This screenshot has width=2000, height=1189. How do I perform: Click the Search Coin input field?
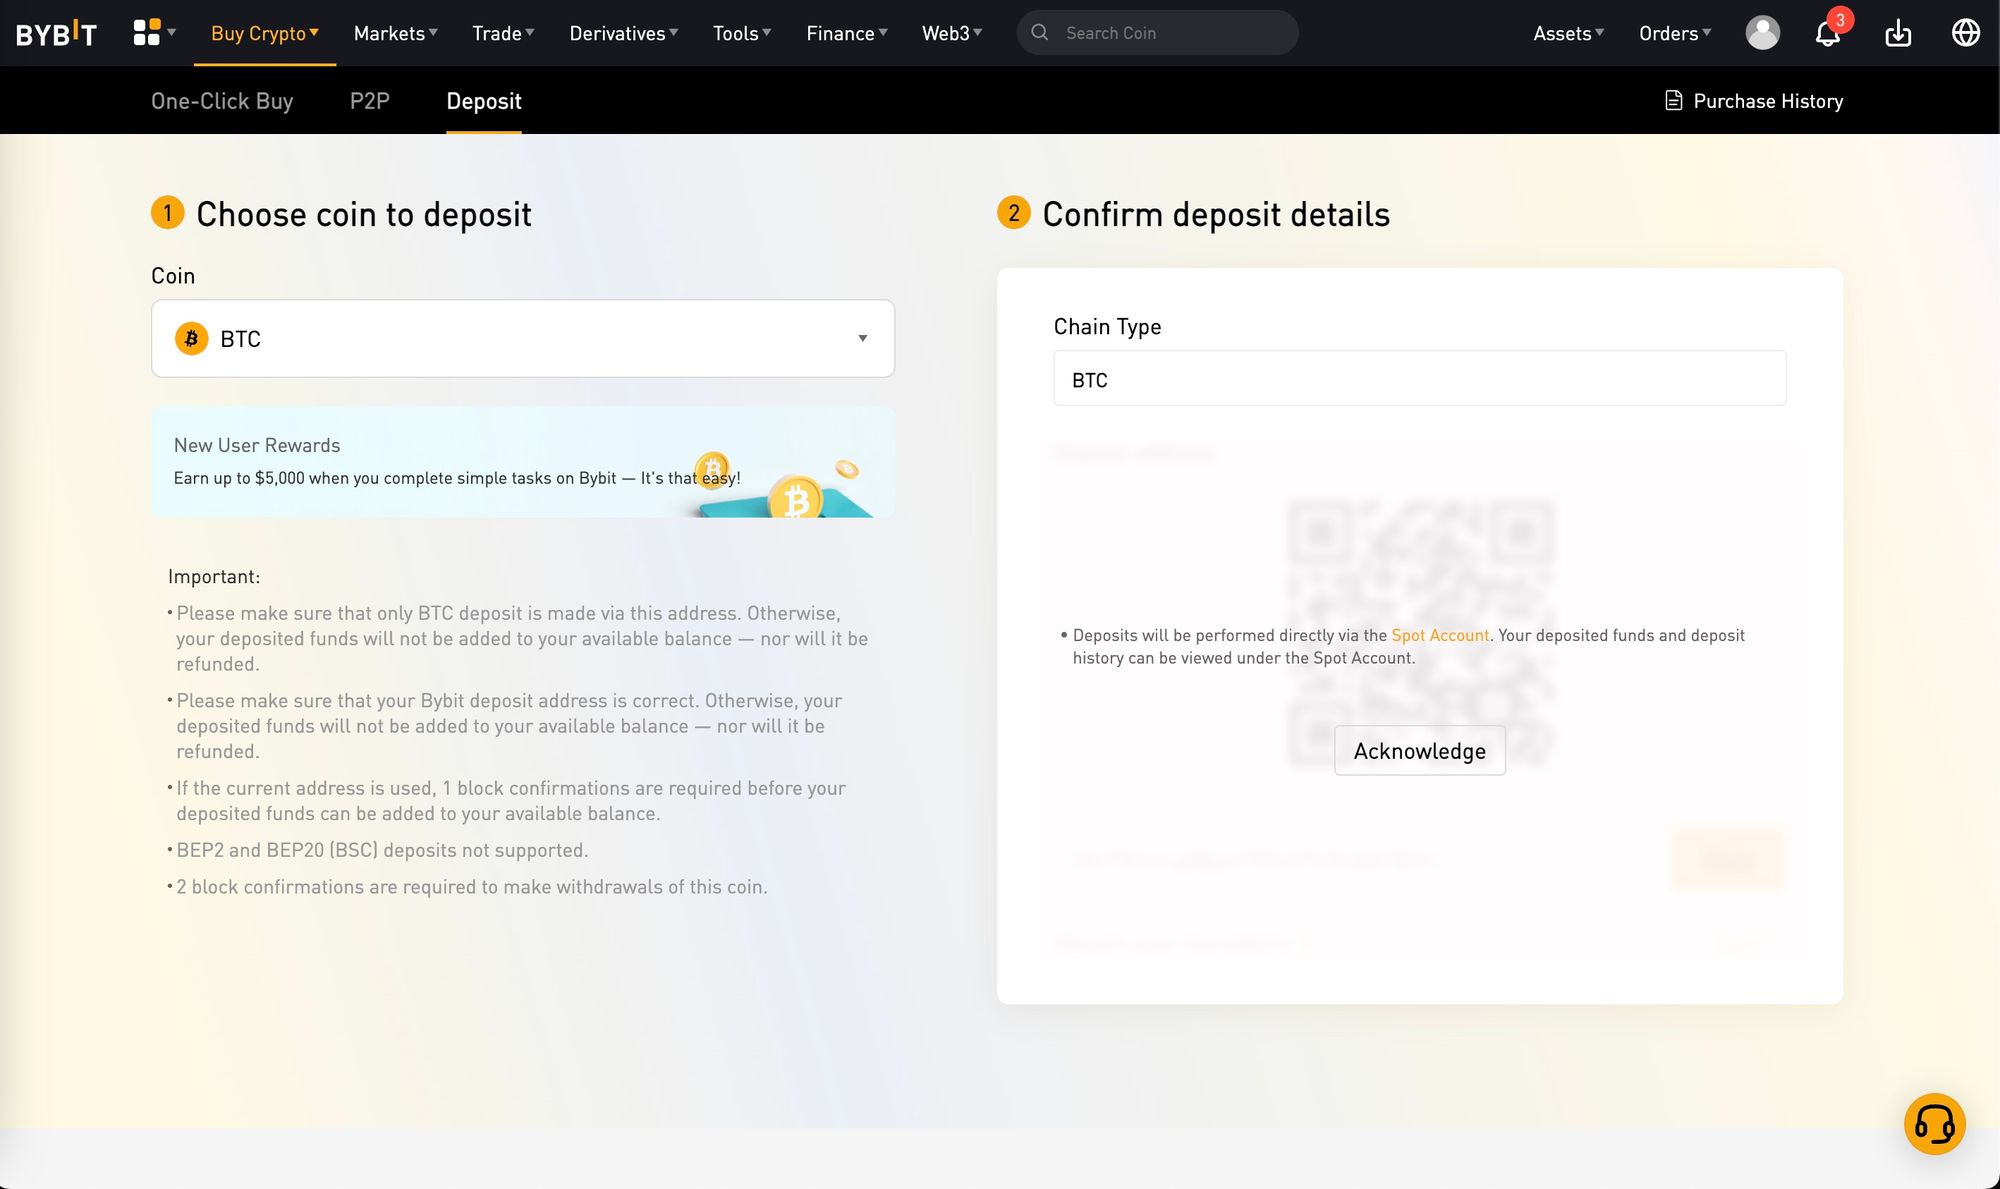pos(1156,31)
